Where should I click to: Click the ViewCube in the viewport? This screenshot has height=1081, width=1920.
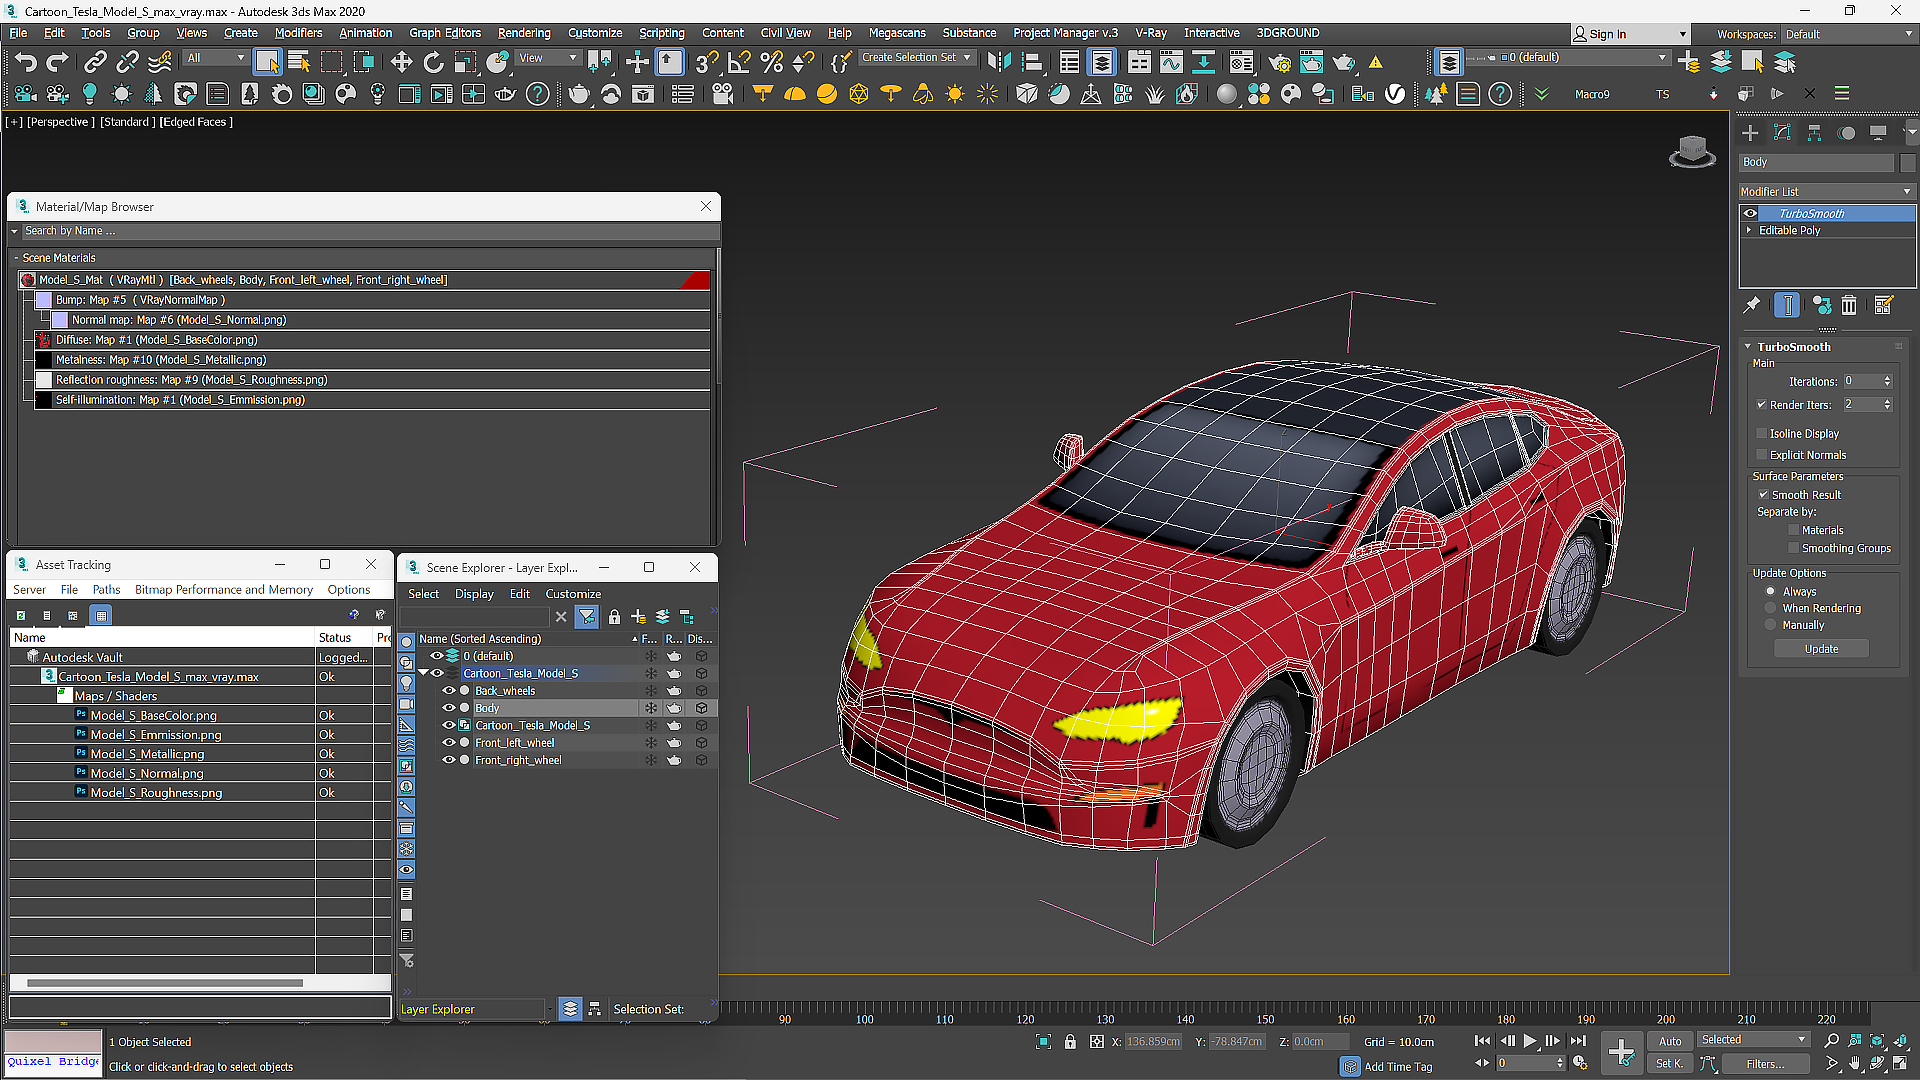[1692, 152]
